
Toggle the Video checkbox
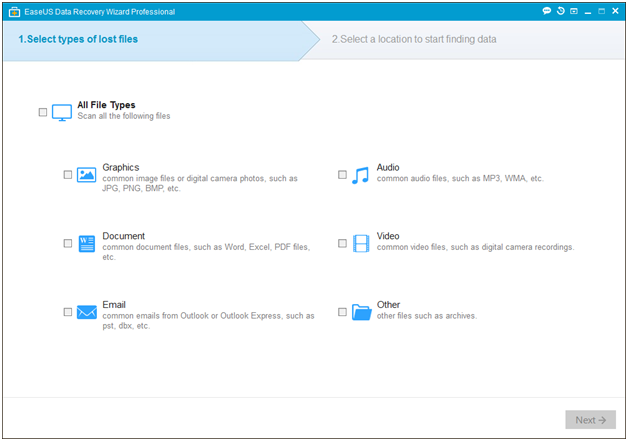(x=342, y=243)
